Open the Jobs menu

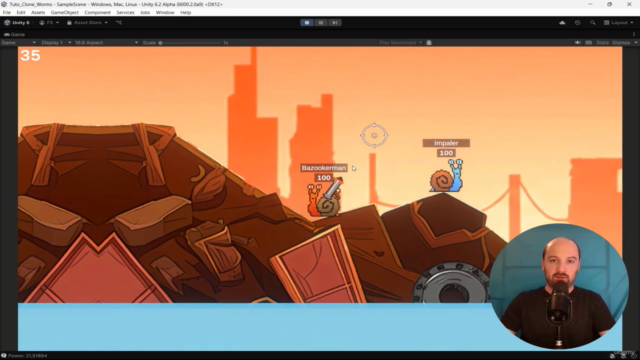tap(145, 13)
